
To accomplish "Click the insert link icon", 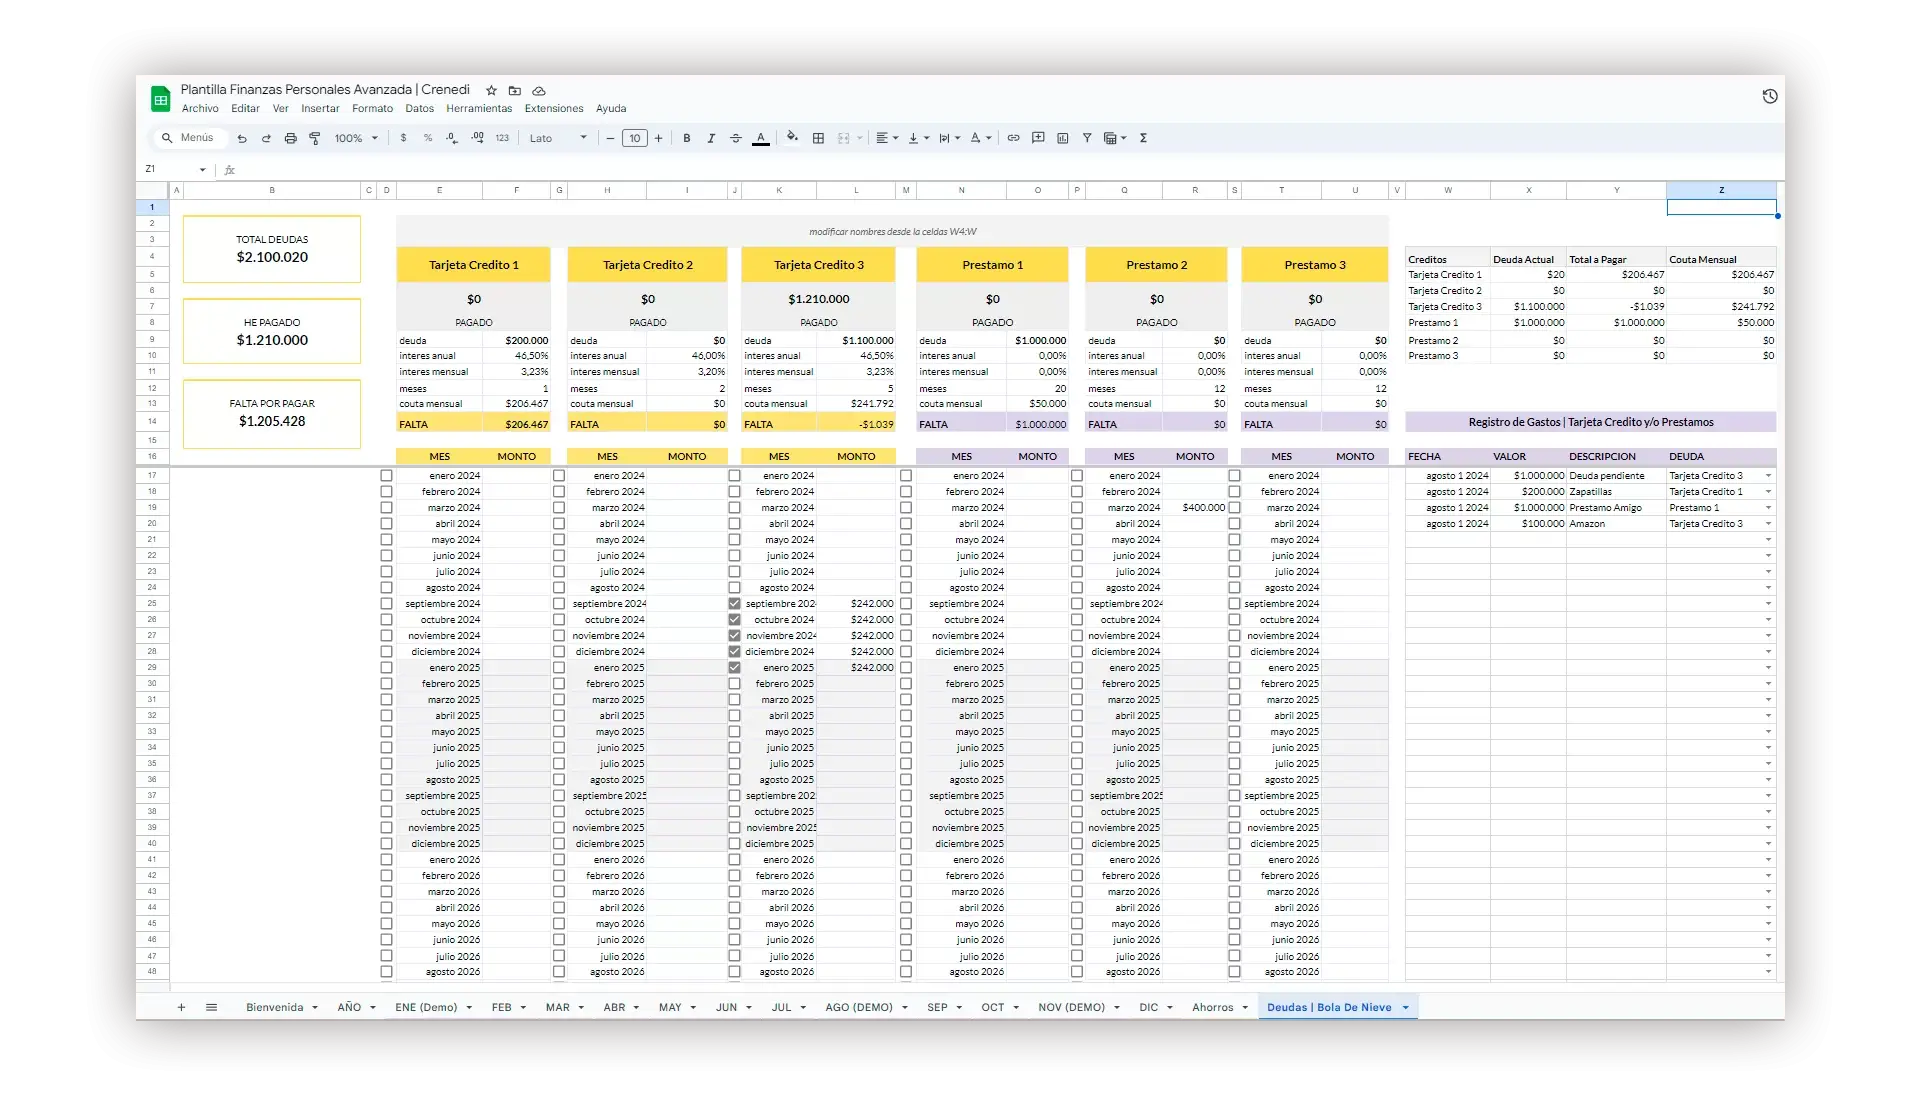I will [x=1013, y=138].
